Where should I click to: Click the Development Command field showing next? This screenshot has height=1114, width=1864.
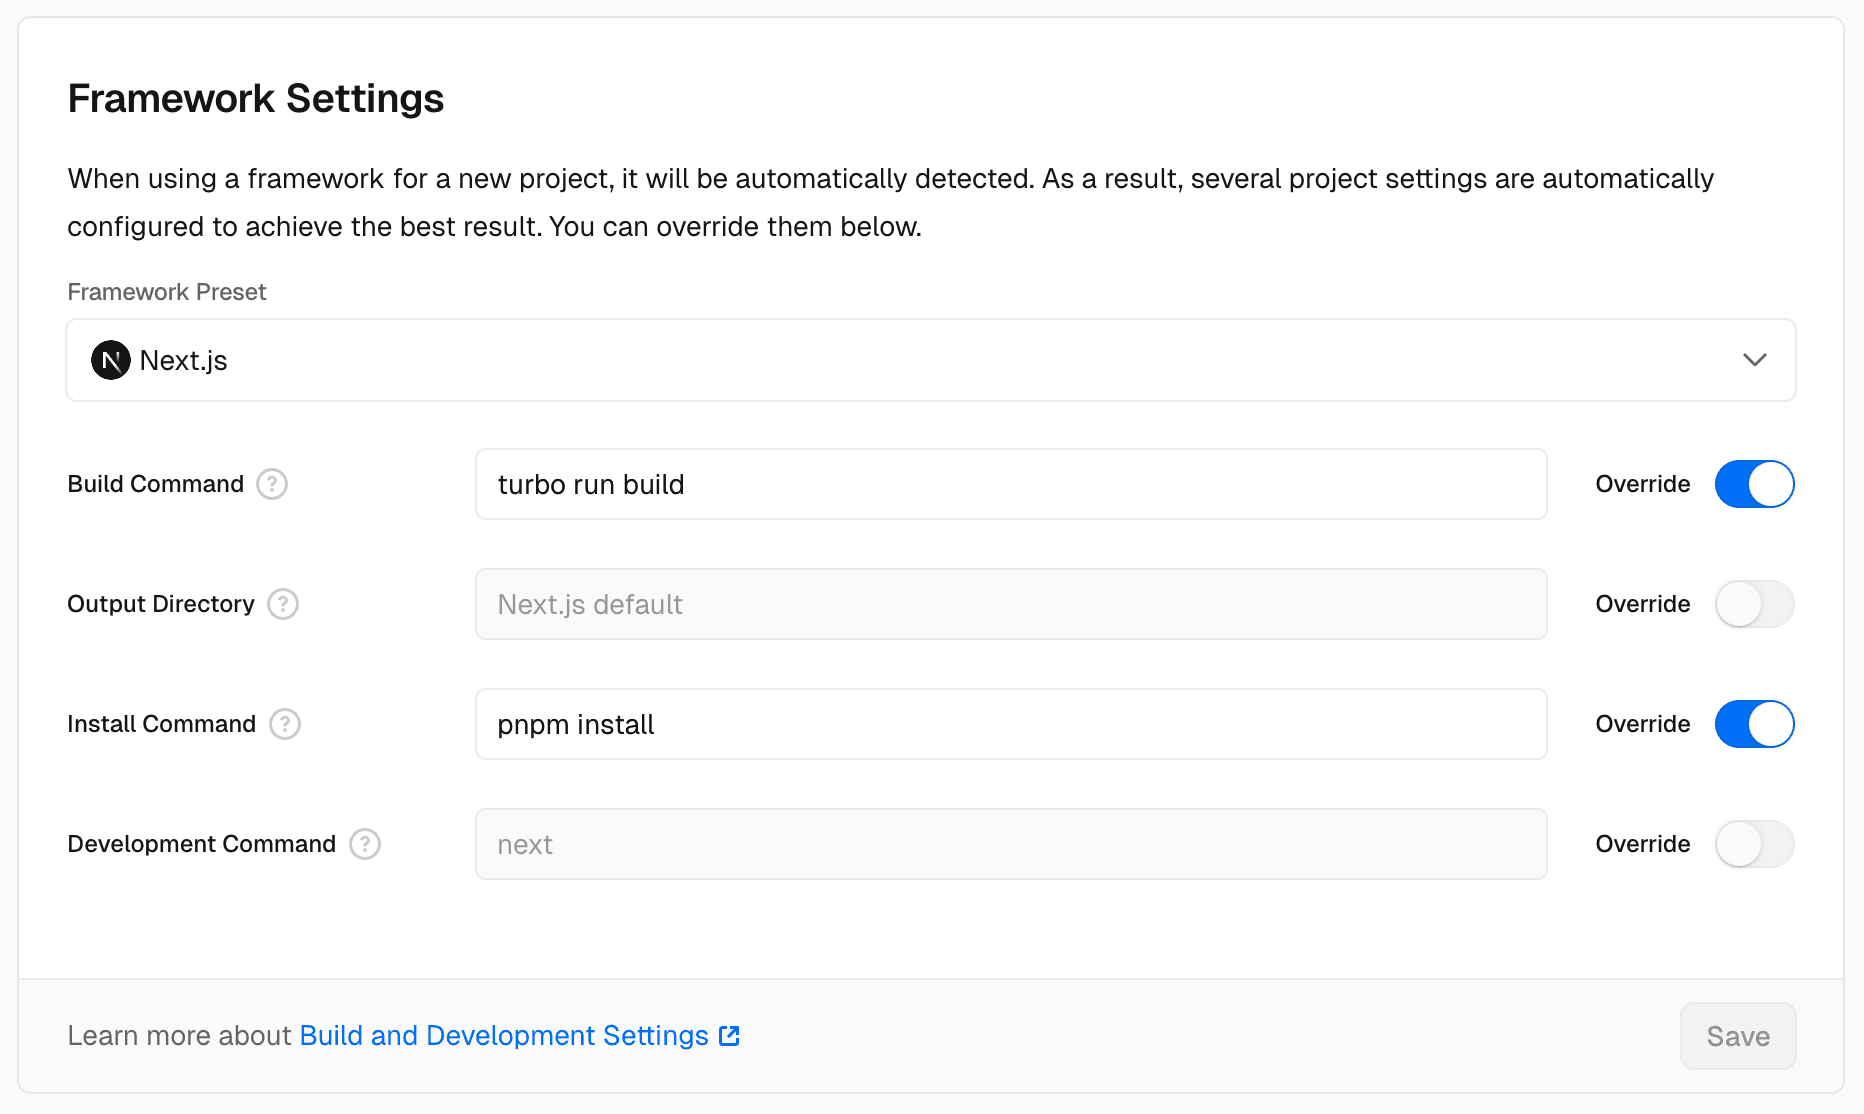pos(1010,844)
